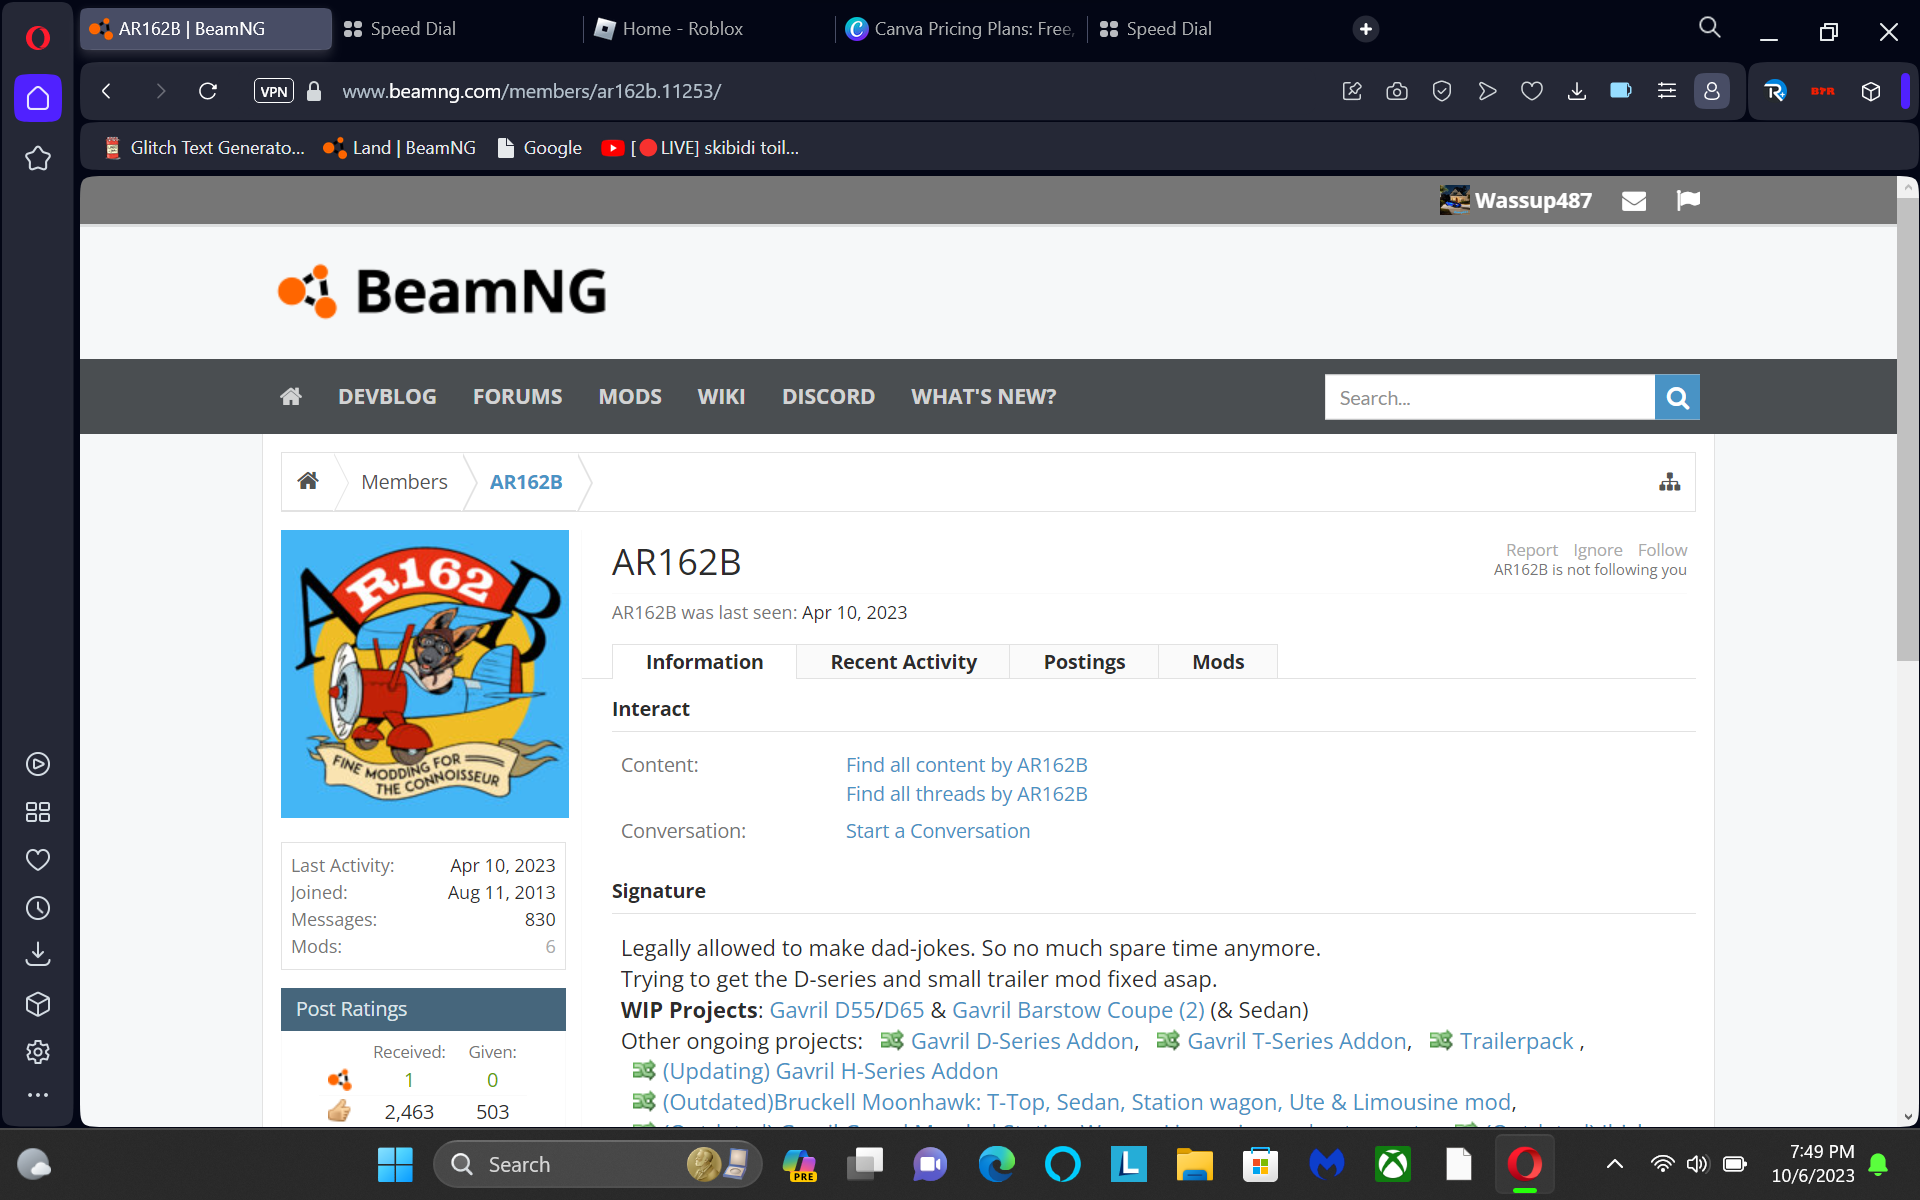Click the Opera sidebar history clock icon
Image resolution: width=1920 pixels, height=1200 pixels.
(x=38, y=908)
